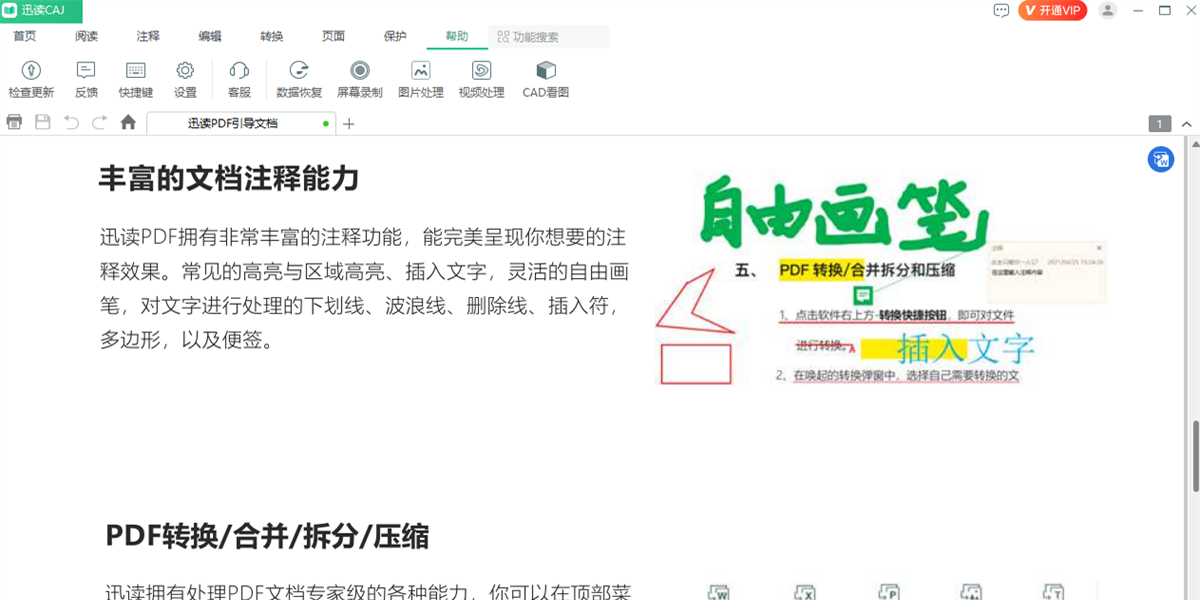Select the 注释 annotation tab
This screenshot has height=600, width=1200.
point(148,37)
